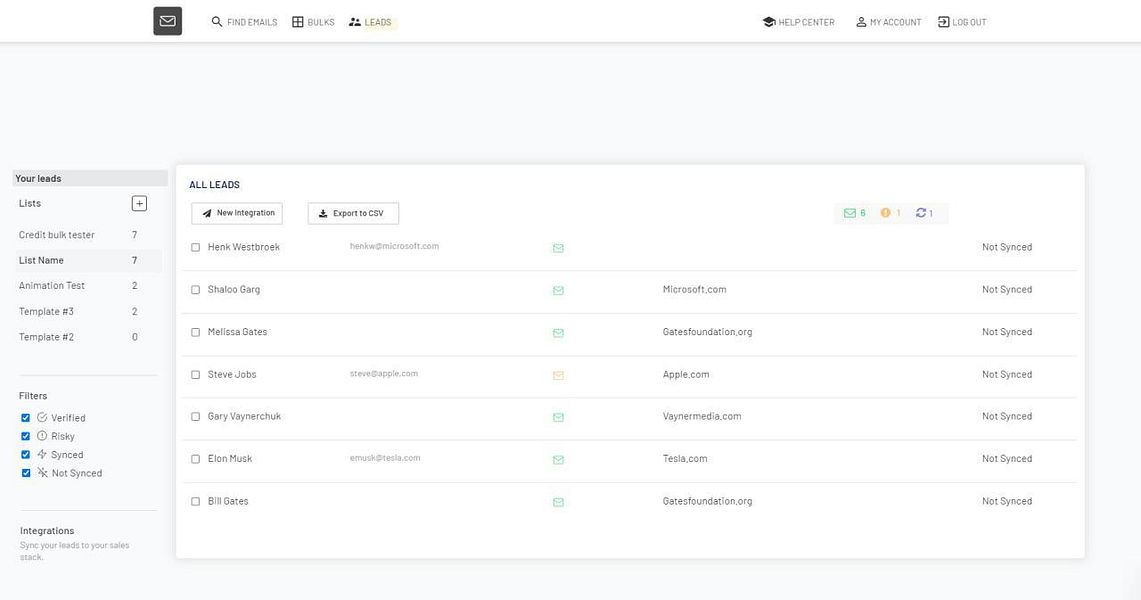Check the Steve Jobs row checkbox

point(195,375)
